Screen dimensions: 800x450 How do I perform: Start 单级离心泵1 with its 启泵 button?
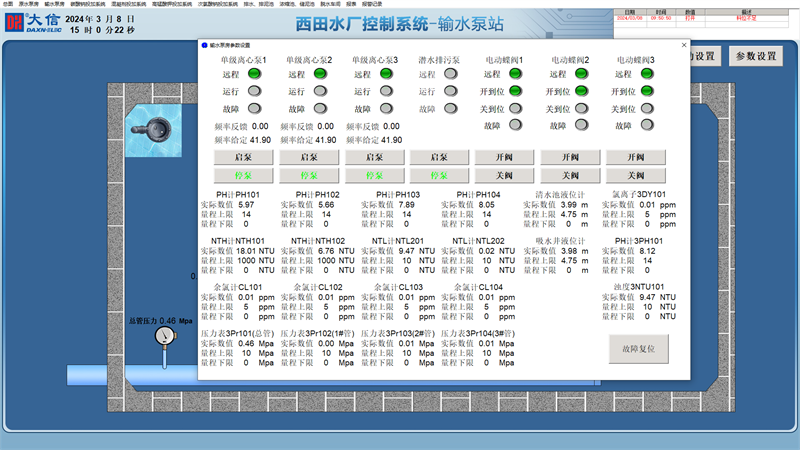pos(244,157)
